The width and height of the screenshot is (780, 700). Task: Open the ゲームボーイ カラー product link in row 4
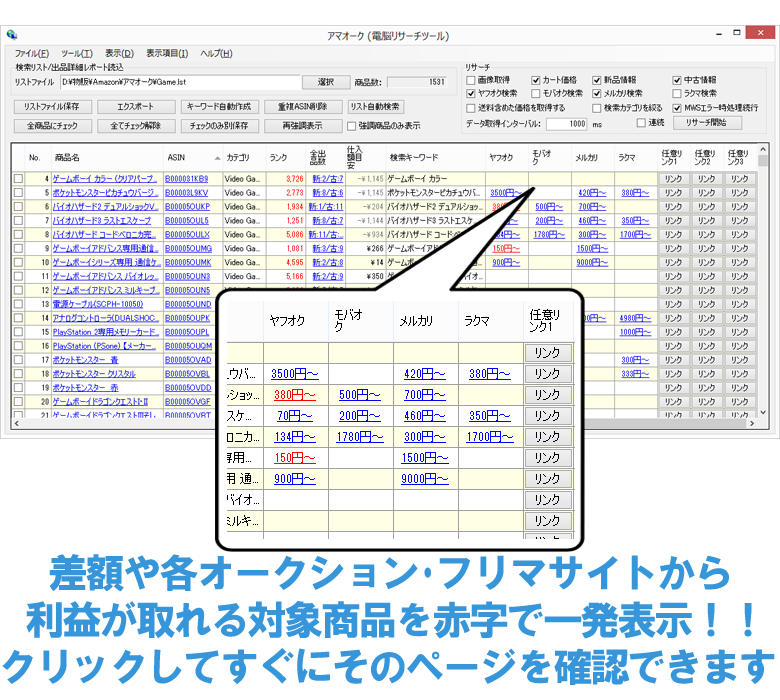(x=105, y=179)
